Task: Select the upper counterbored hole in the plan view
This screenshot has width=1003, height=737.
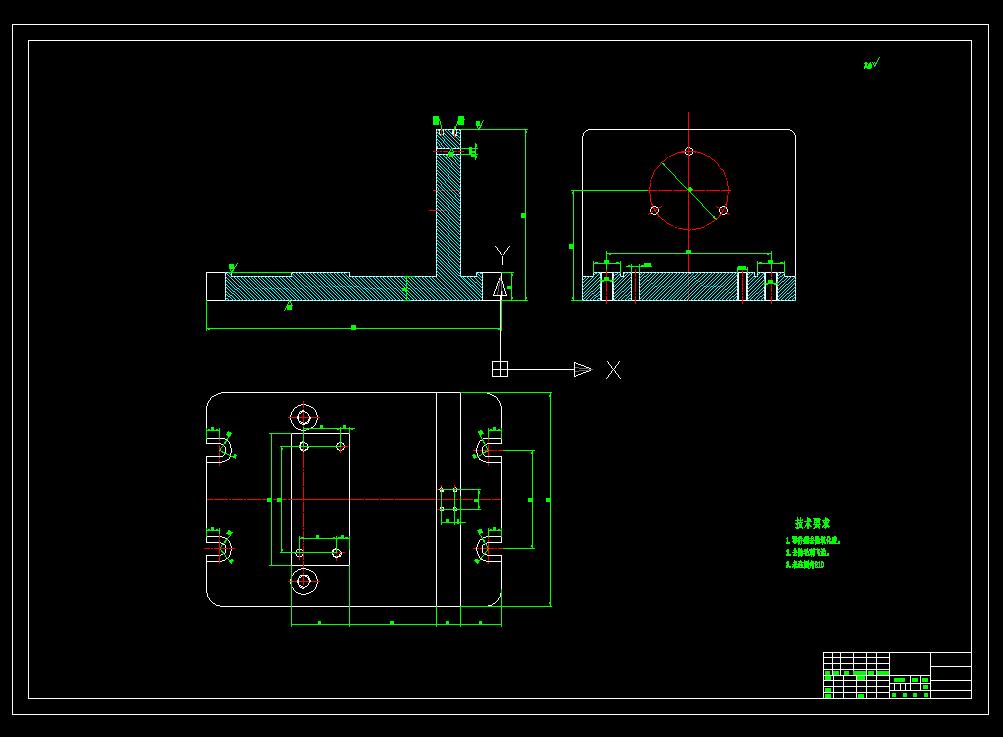Action: coord(304,418)
